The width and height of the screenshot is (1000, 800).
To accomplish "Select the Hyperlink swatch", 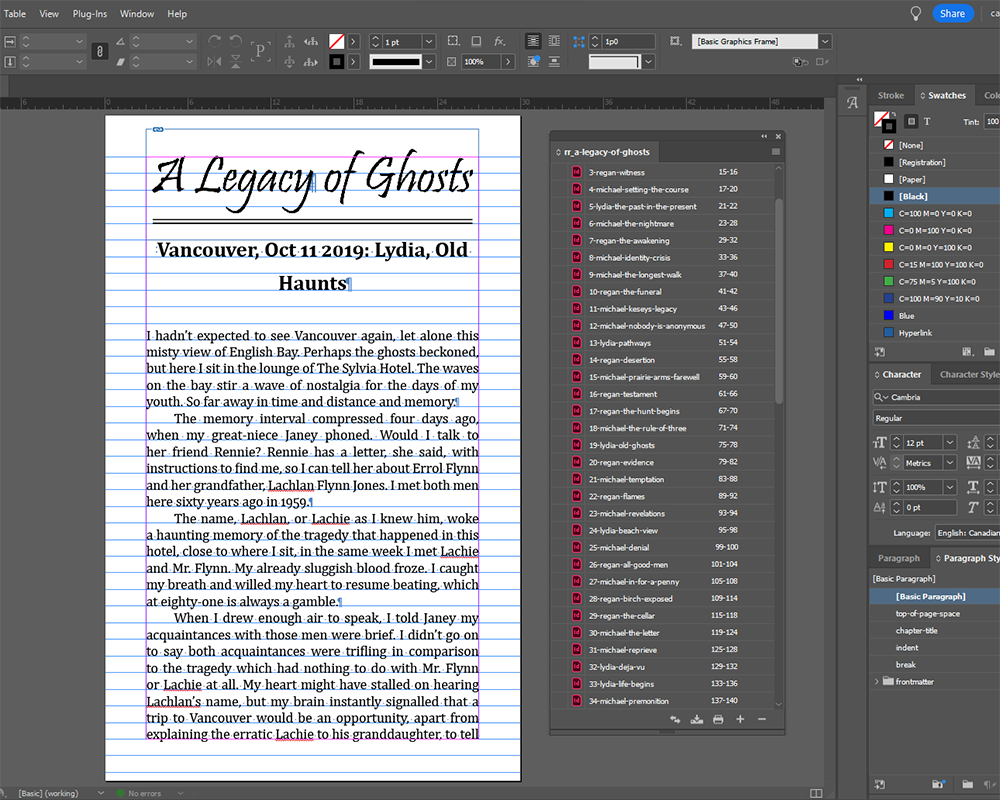I will click(x=935, y=332).
